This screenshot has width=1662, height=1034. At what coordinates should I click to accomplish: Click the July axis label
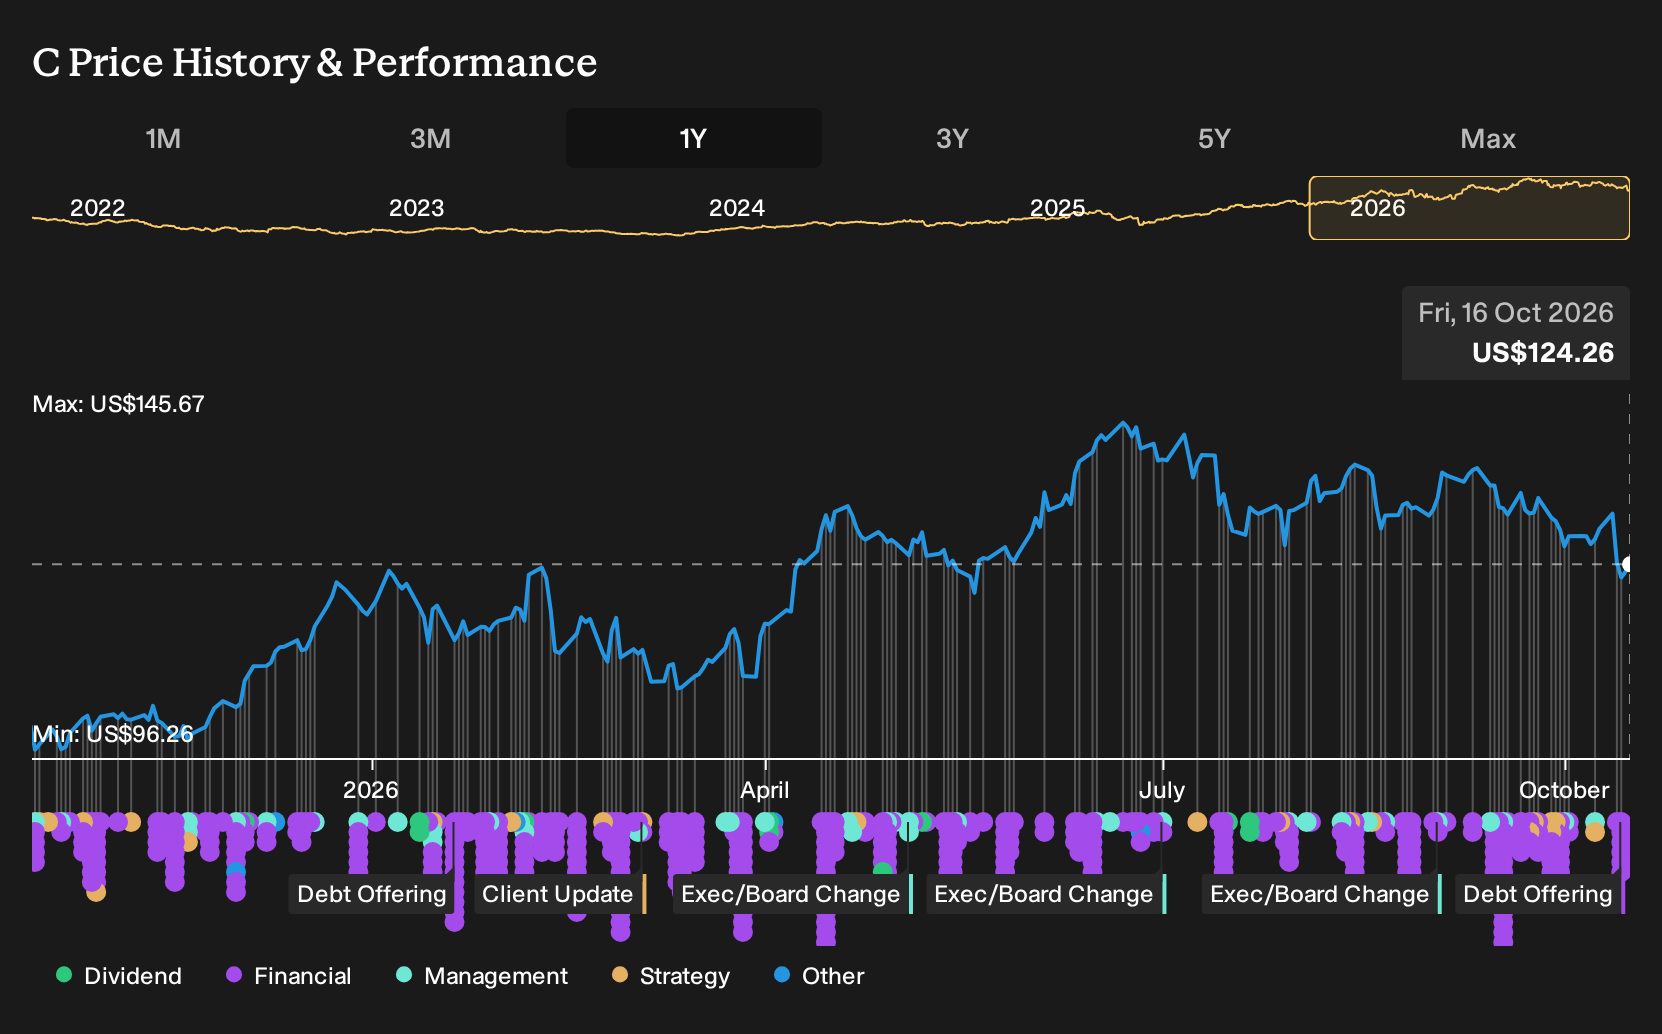(1162, 790)
